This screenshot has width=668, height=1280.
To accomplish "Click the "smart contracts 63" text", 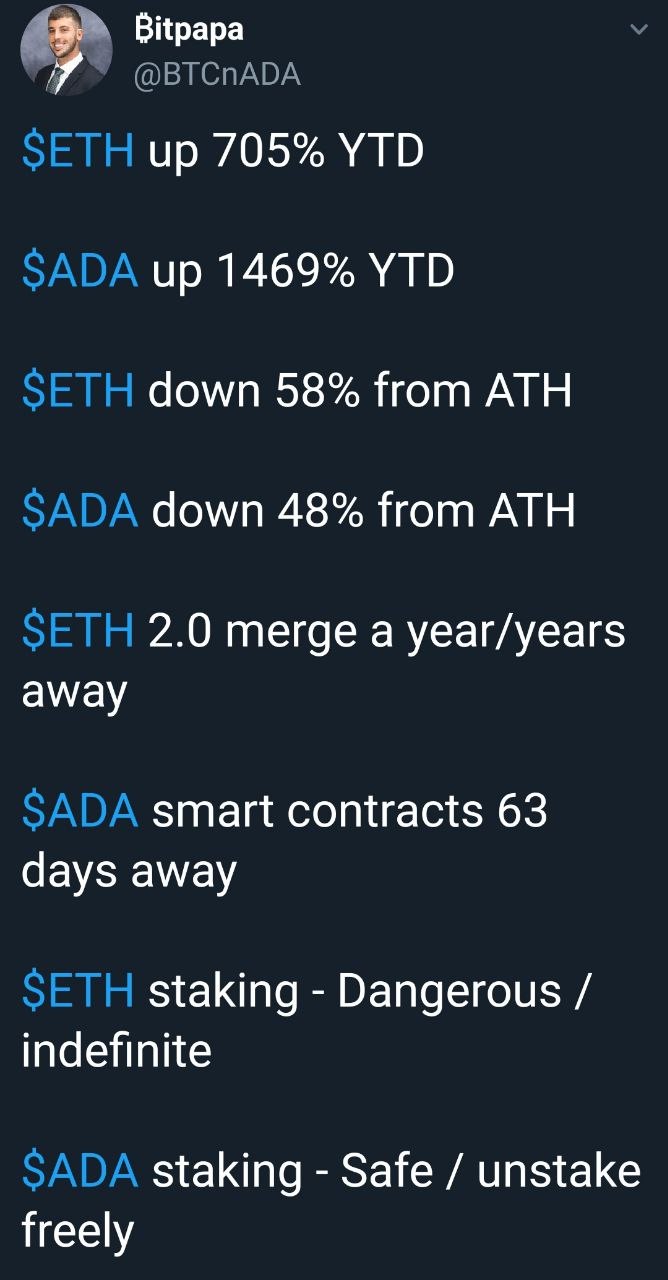I will [x=349, y=811].
